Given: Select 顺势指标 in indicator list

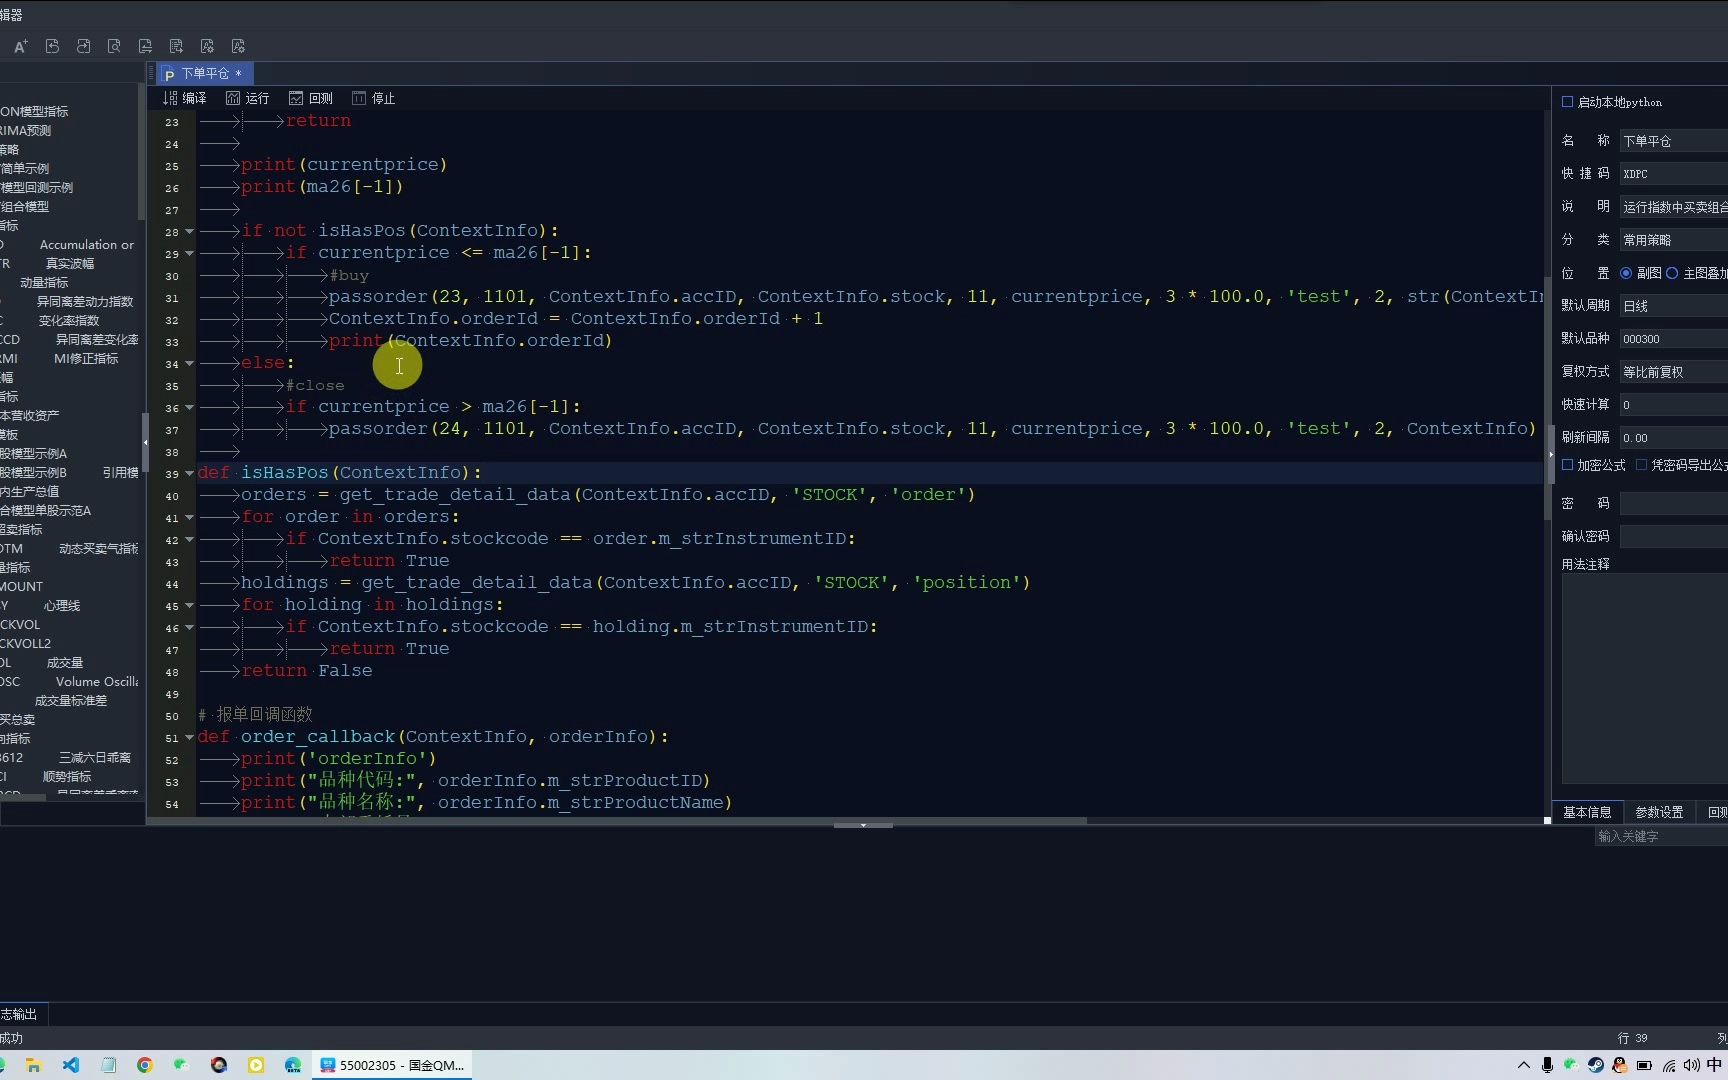Looking at the screenshot, I should click(x=67, y=776).
